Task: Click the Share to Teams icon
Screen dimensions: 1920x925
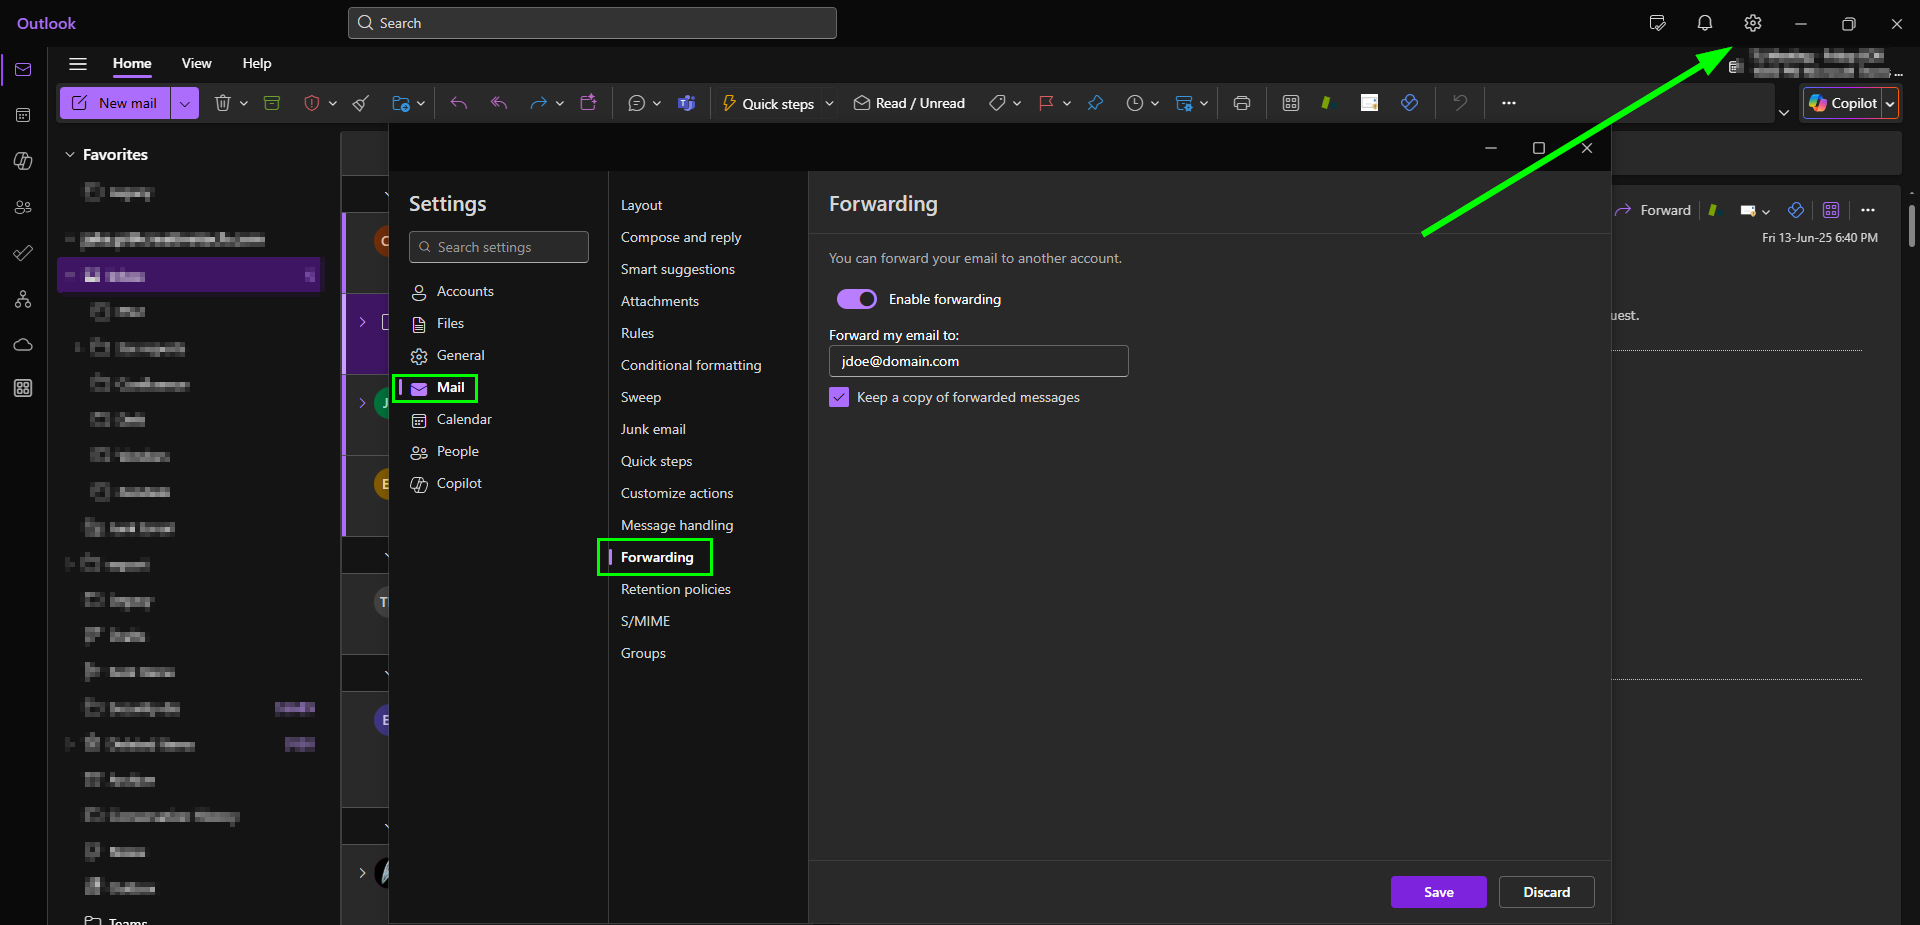Action: coord(686,103)
